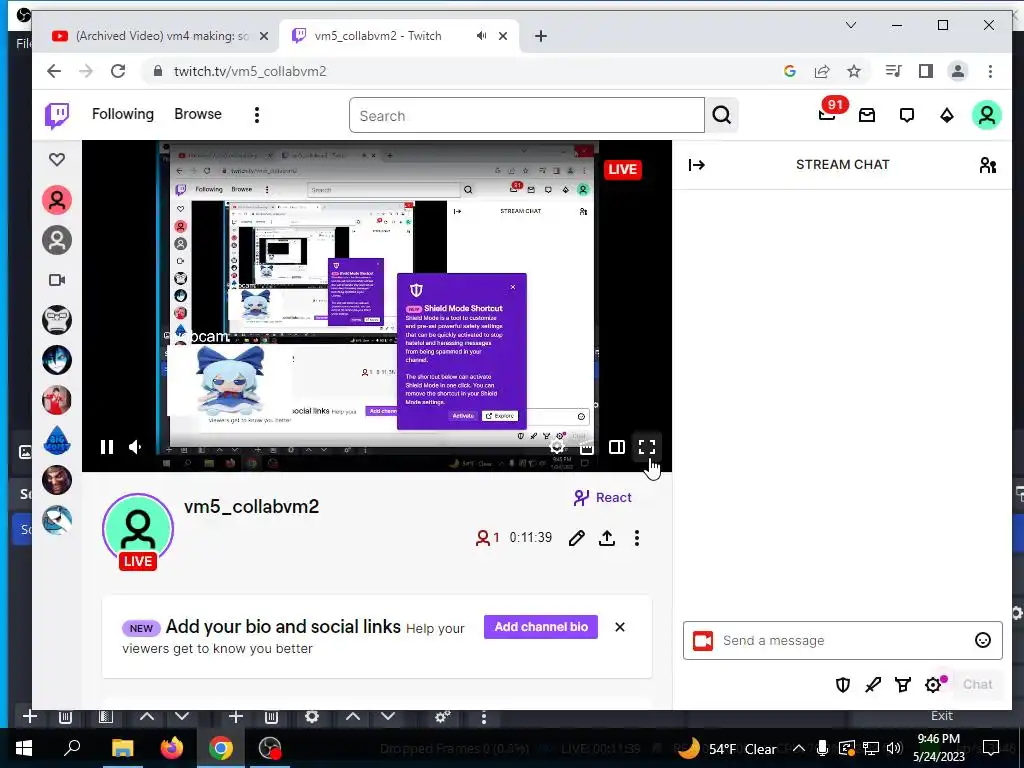Open Firefox from the taskbar

(x=171, y=748)
